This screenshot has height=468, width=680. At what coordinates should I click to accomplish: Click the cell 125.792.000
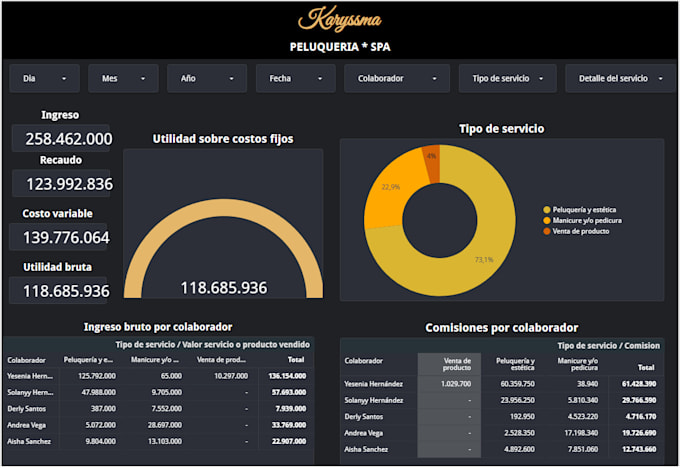[97, 376]
